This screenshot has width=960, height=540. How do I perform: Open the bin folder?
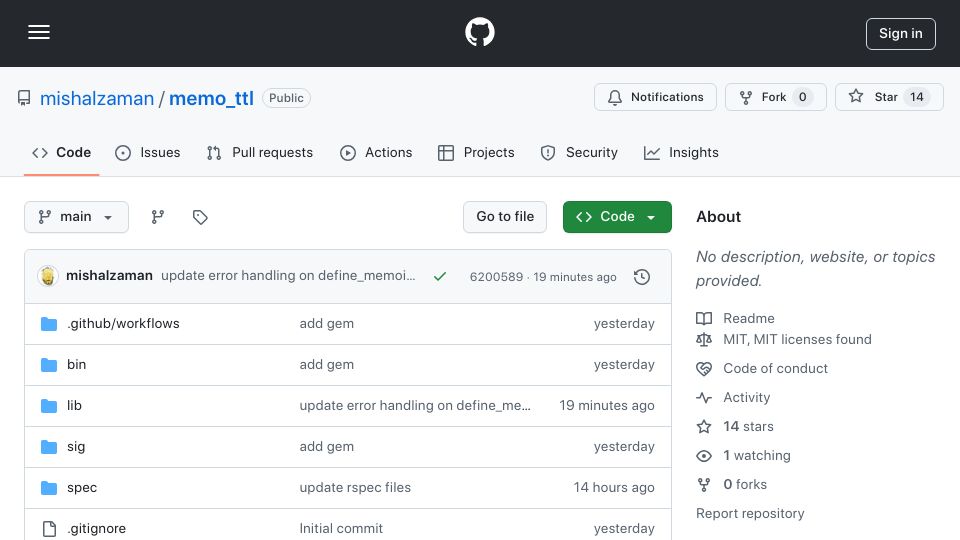[77, 364]
